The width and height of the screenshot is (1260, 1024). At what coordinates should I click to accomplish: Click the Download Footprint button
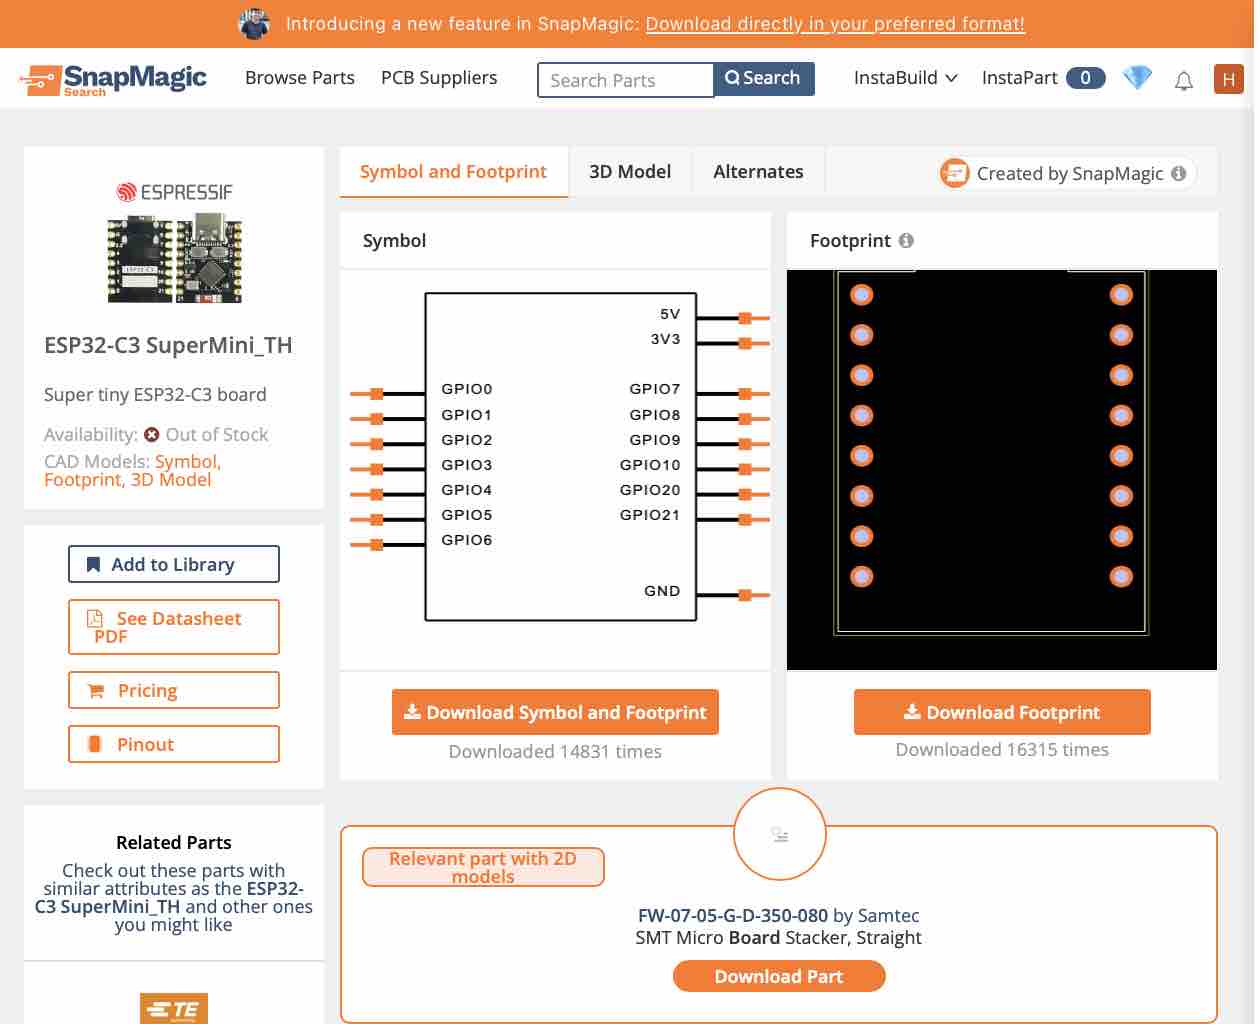click(1002, 712)
